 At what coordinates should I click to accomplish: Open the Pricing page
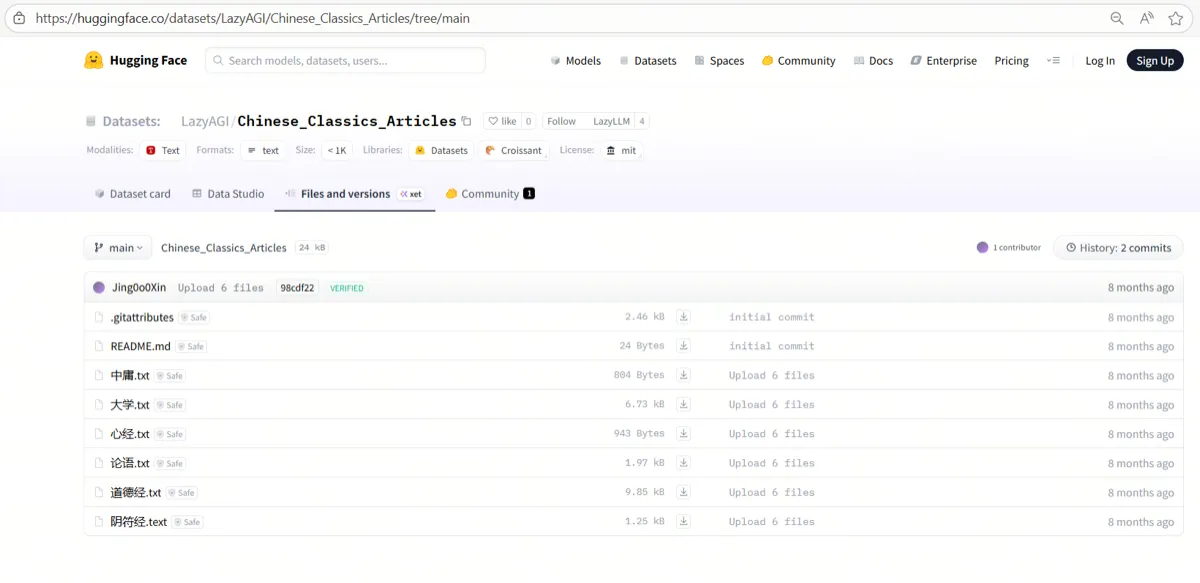[1011, 60]
